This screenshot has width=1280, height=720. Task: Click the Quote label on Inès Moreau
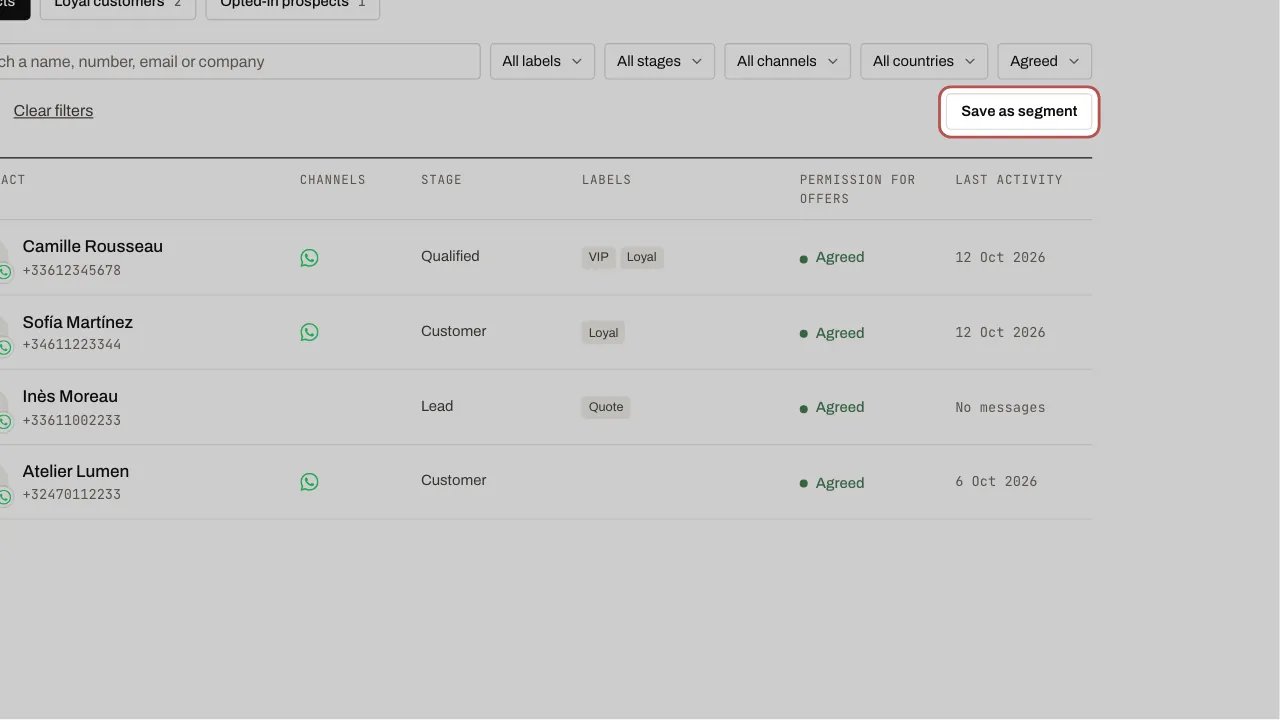[606, 407]
